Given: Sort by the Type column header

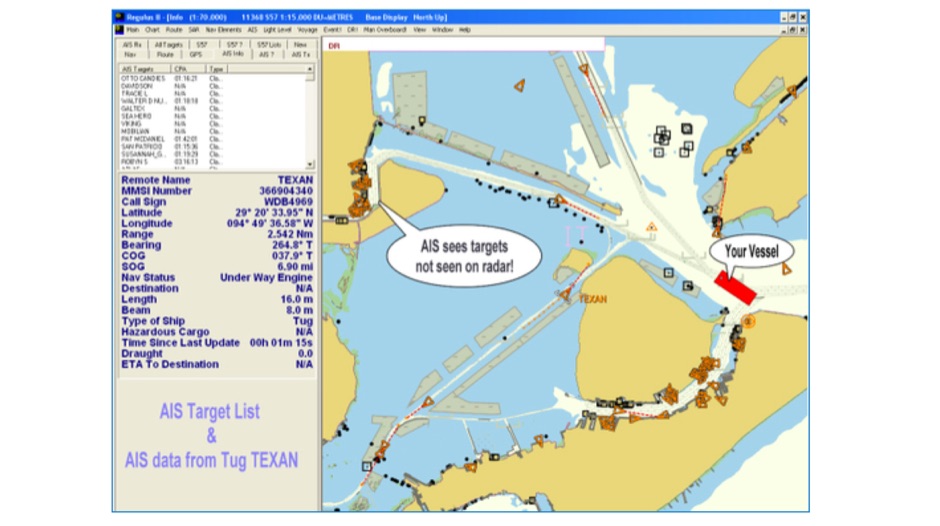Looking at the screenshot, I should [216, 69].
